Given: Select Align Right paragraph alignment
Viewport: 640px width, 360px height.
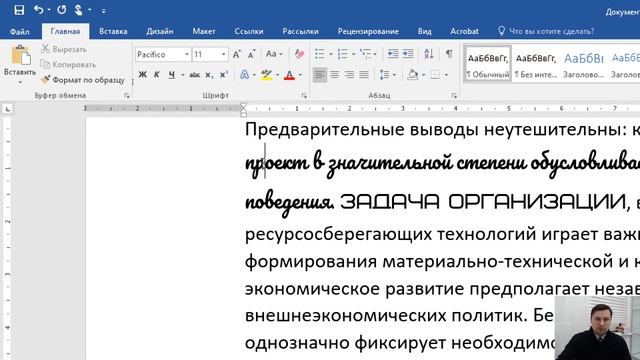Looking at the screenshot, I should [x=349, y=75].
